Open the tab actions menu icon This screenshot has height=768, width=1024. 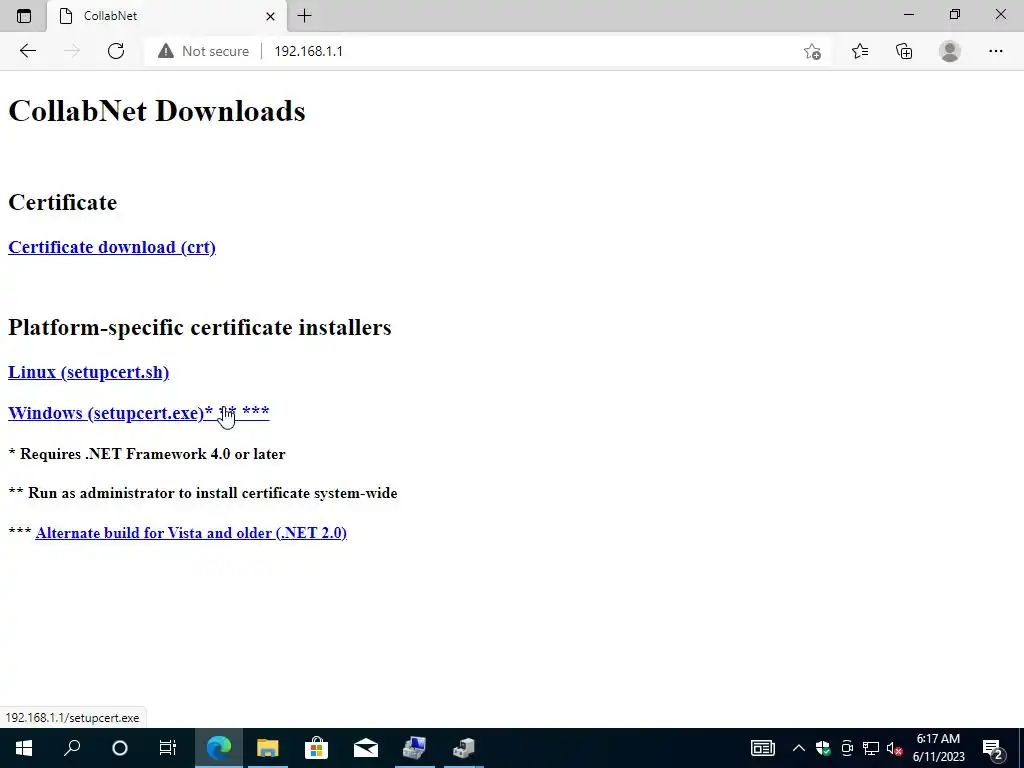(x=24, y=16)
